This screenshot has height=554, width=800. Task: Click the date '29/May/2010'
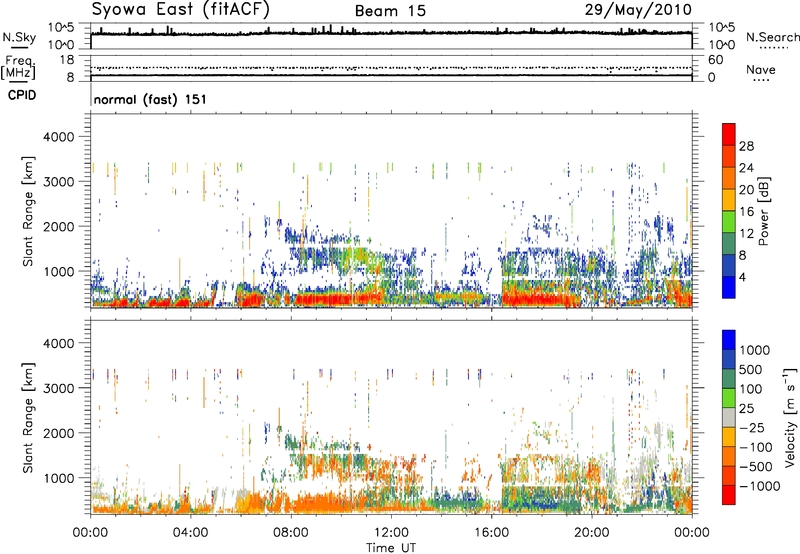click(x=638, y=10)
